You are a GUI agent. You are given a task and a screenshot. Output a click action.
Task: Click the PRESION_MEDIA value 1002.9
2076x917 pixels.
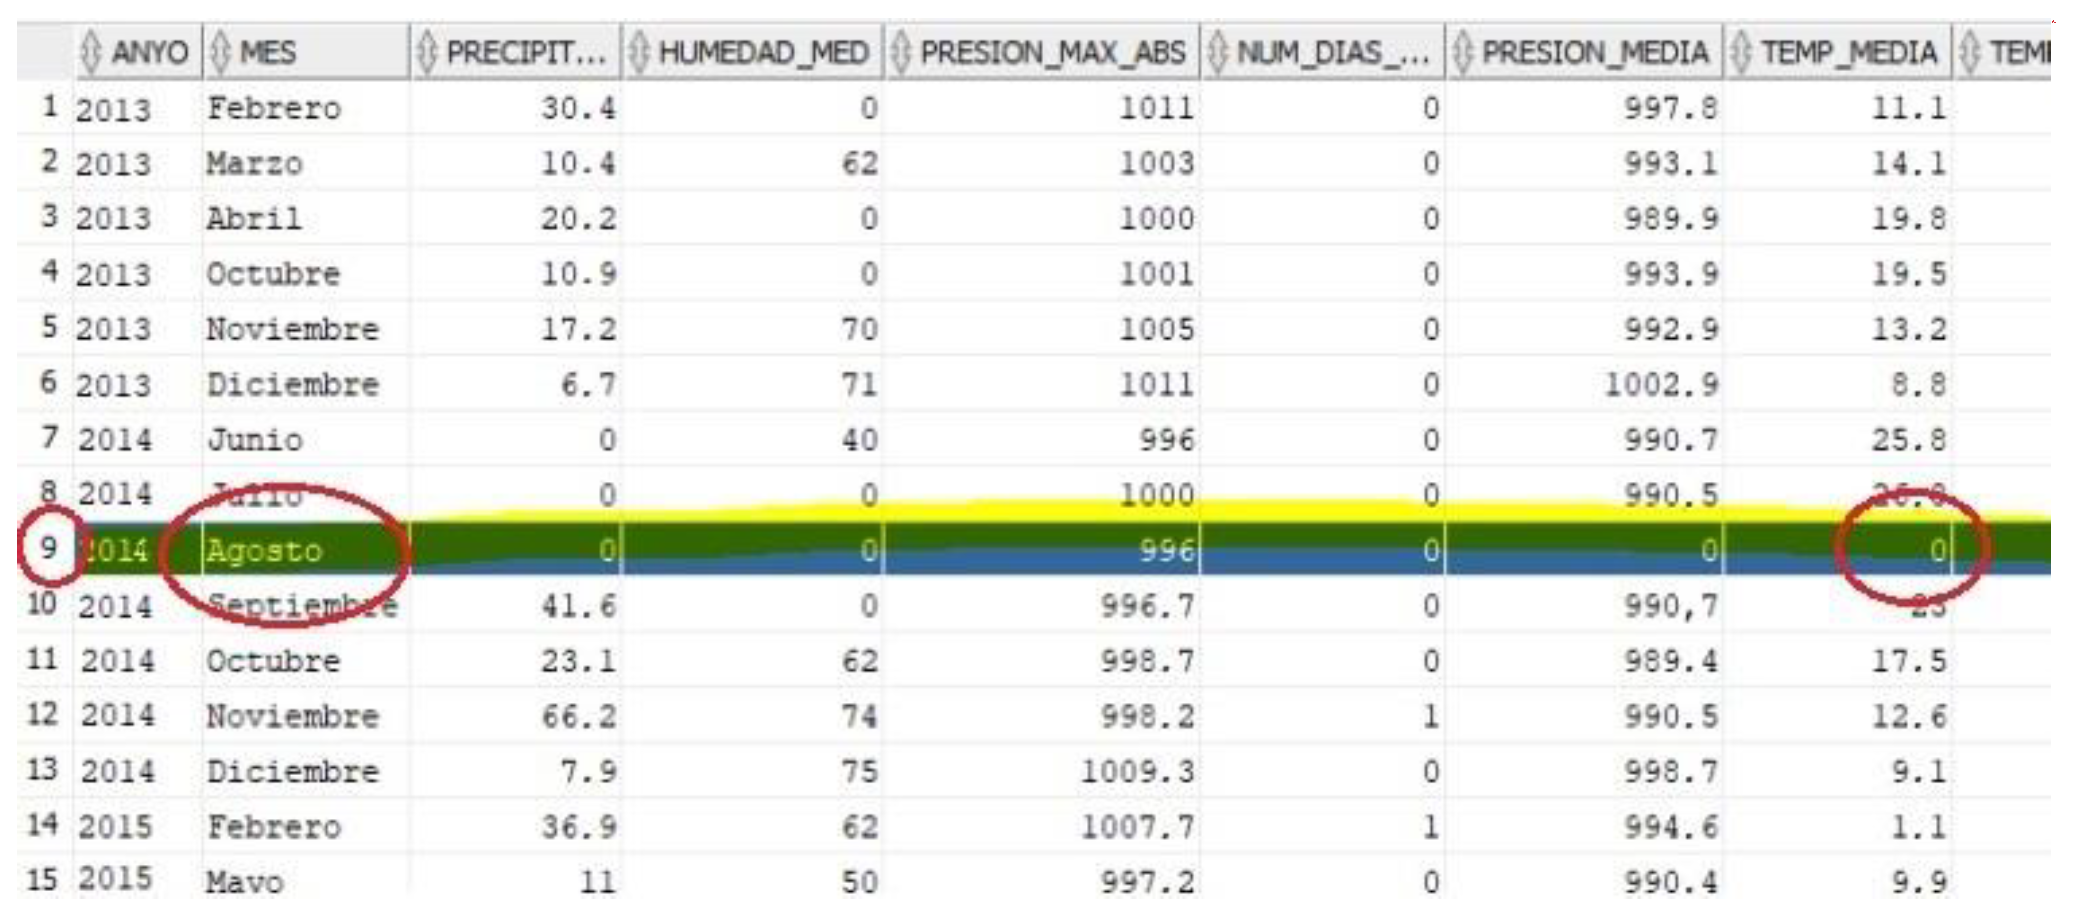[x=1662, y=384]
